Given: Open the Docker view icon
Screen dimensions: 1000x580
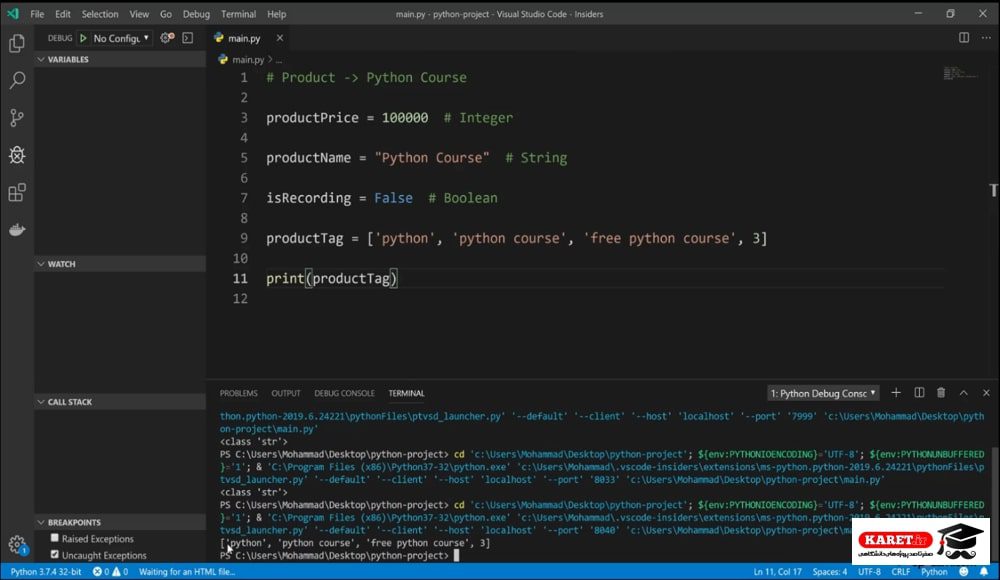Looking at the screenshot, I should (17, 230).
